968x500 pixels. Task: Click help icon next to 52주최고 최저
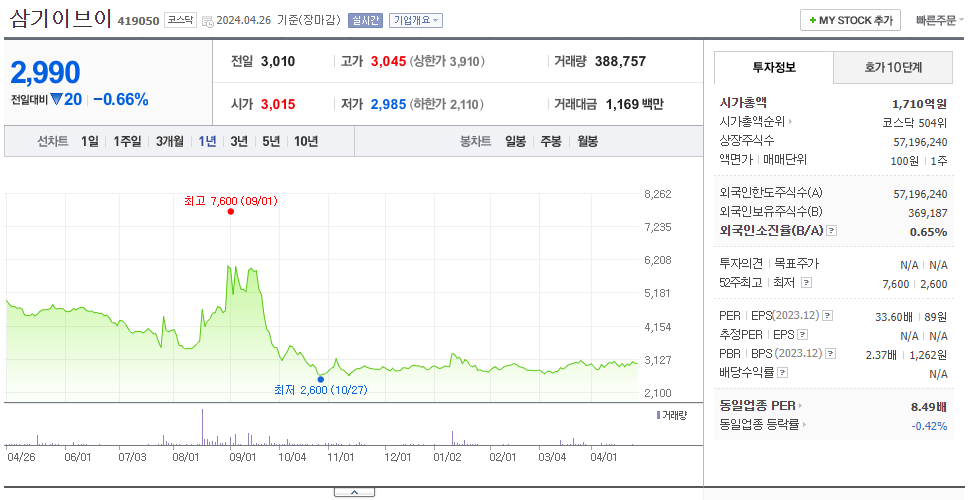coord(806,283)
